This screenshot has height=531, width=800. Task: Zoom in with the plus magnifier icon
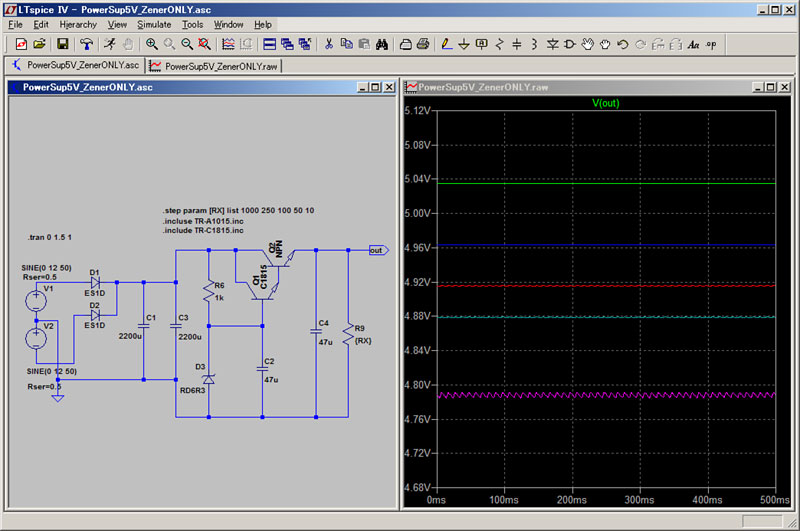click(x=152, y=44)
